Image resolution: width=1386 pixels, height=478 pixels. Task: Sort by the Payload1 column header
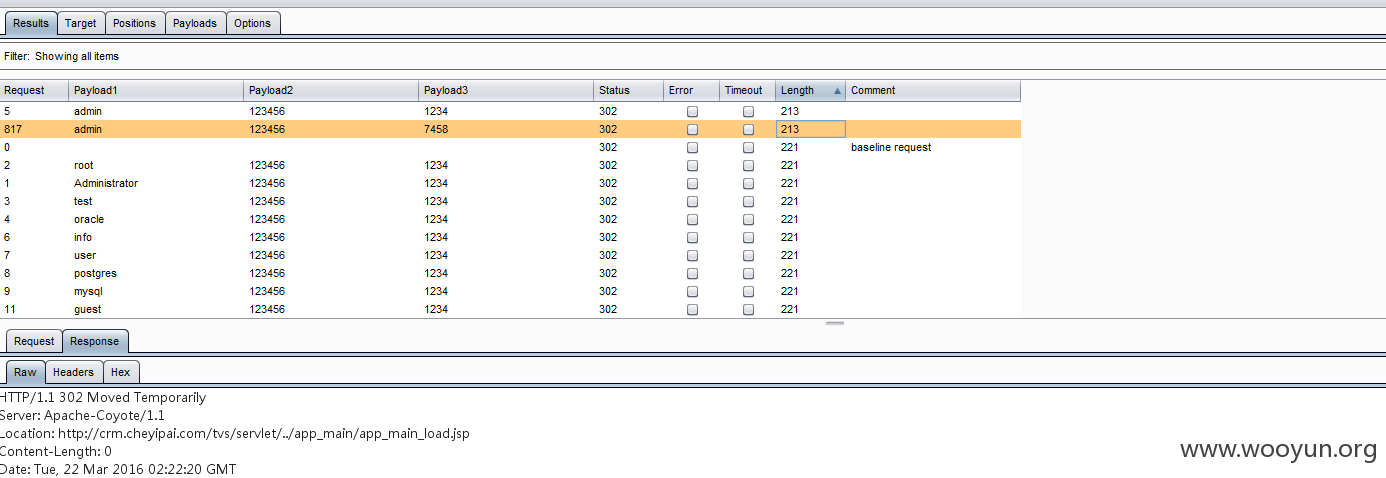coord(156,90)
